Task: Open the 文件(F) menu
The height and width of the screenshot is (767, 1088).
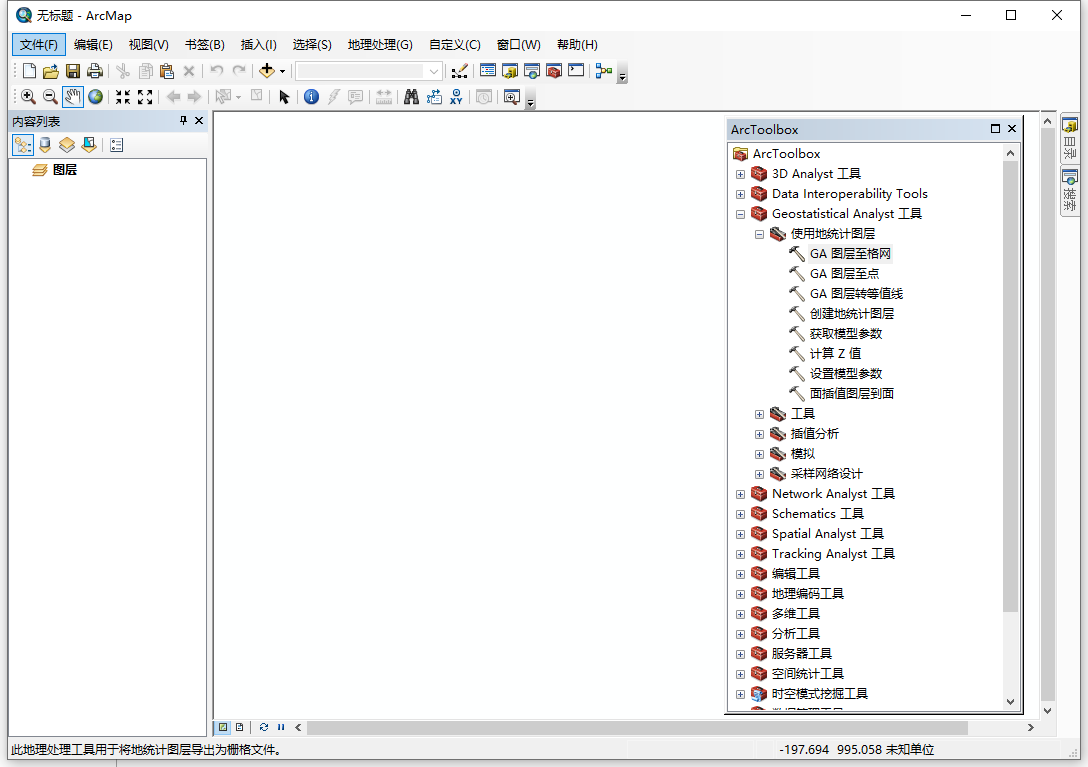Action: tap(39, 44)
